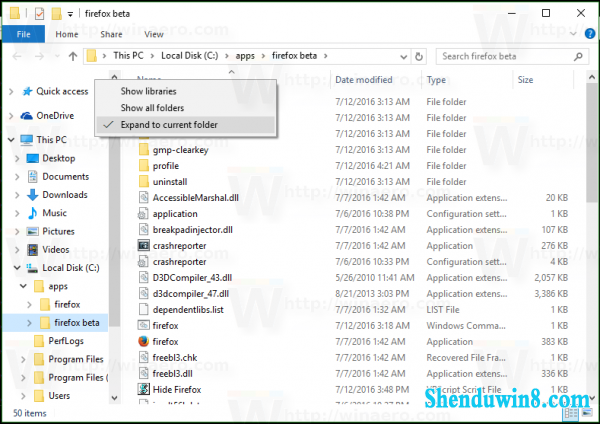Click the New folder quick access icon
This screenshot has width=600, height=424.
(x=57, y=13)
